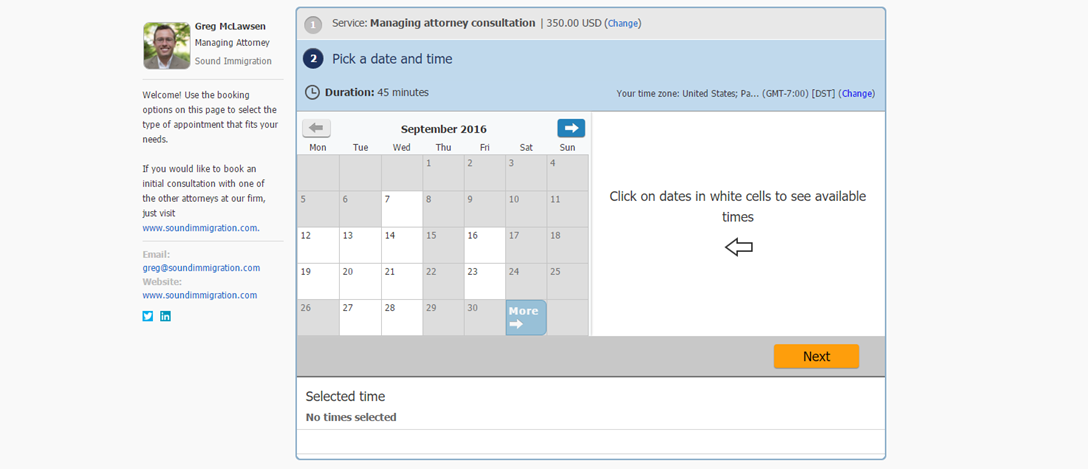Click the duration clock icon

click(x=313, y=92)
